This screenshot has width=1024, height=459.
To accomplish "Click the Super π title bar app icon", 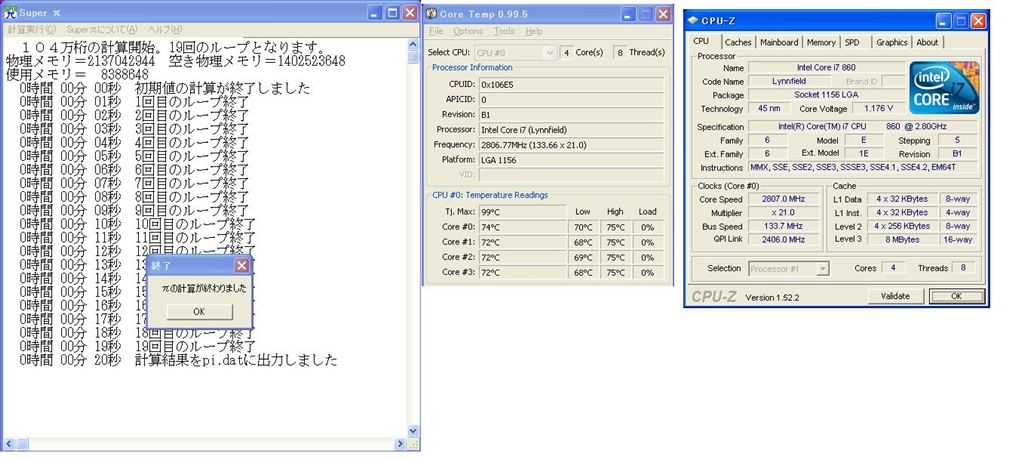I will (x=10, y=12).
